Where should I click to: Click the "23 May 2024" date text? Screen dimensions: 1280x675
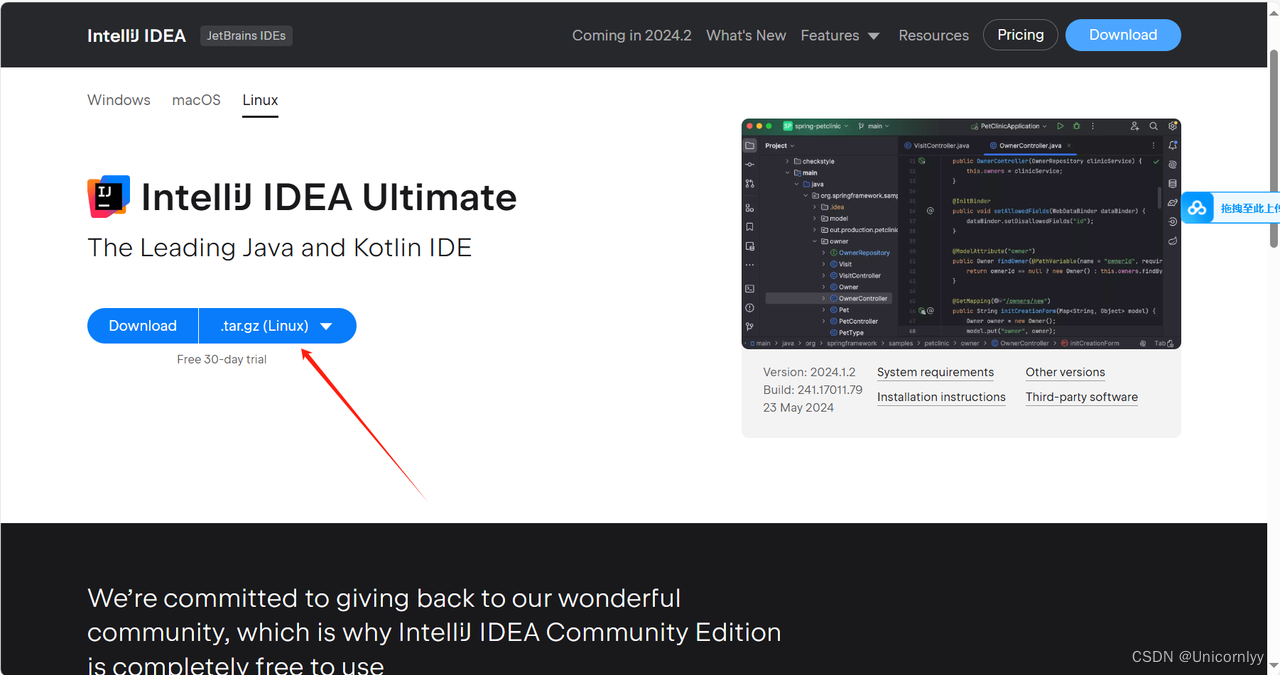pos(798,408)
